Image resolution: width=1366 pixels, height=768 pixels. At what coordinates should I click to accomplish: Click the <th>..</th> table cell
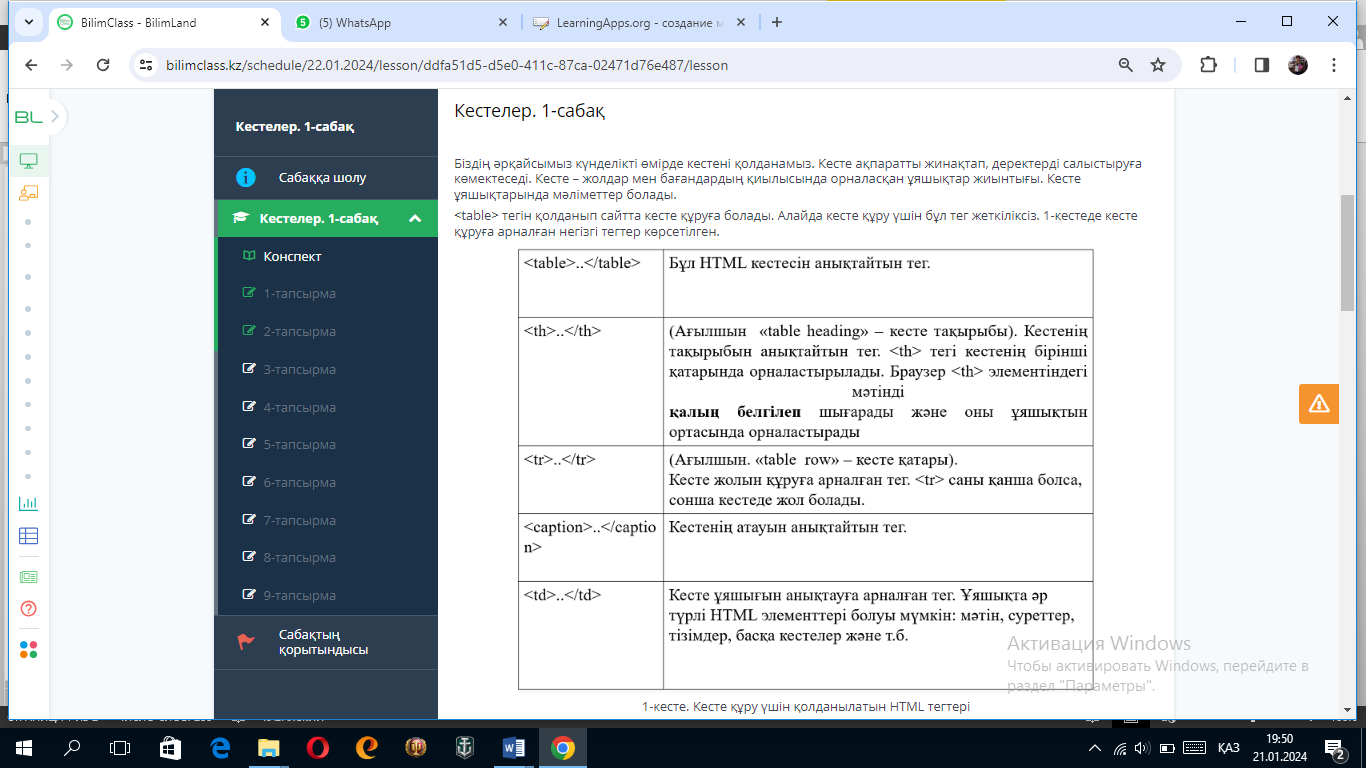click(591, 381)
